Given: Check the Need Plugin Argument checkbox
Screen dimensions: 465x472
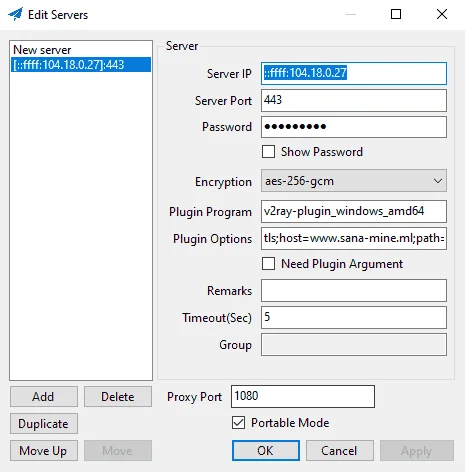Looking at the screenshot, I should (x=268, y=263).
